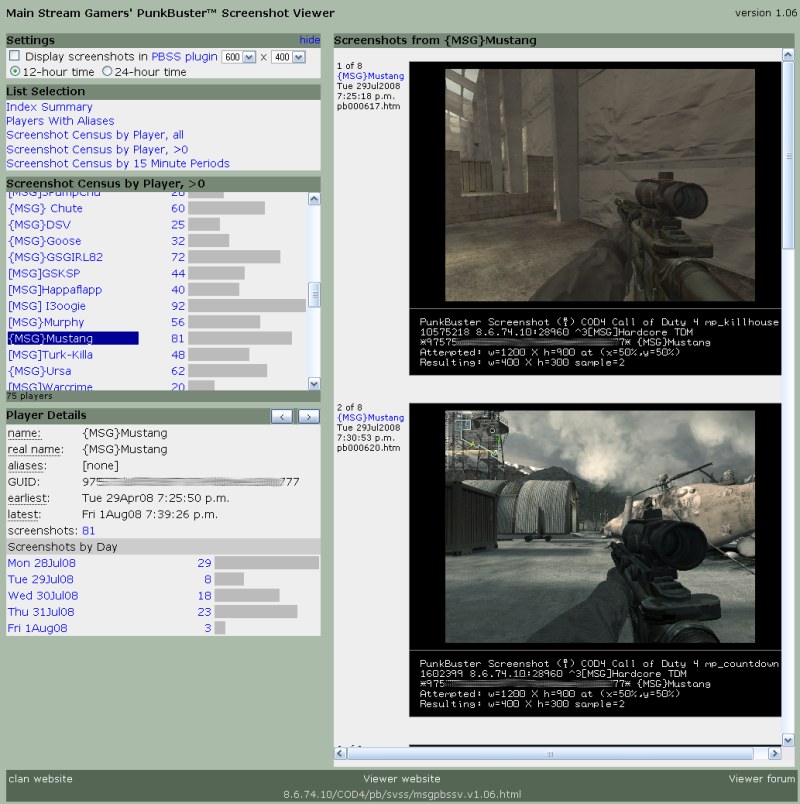Open Screenshot Census by 15 Minute Periods
Screen dimensions: 800x804
click(x=117, y=163)
